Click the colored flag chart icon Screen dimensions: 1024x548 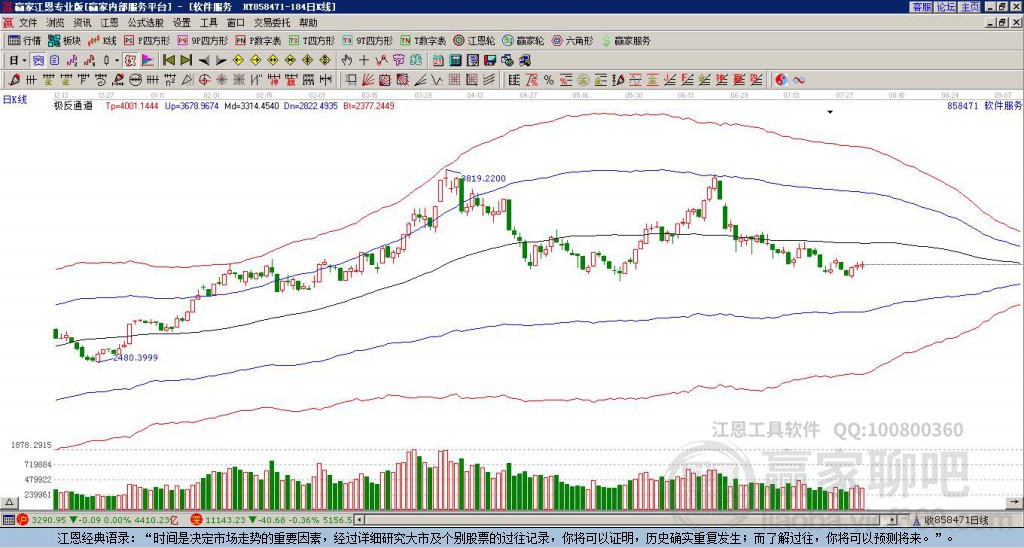[148, 61]
